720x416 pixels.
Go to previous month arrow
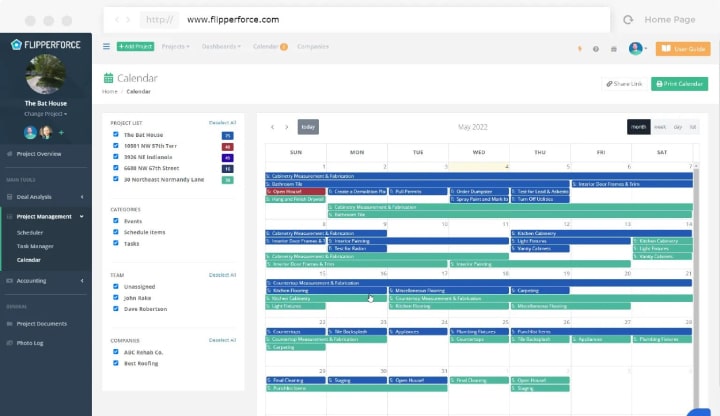272,127
